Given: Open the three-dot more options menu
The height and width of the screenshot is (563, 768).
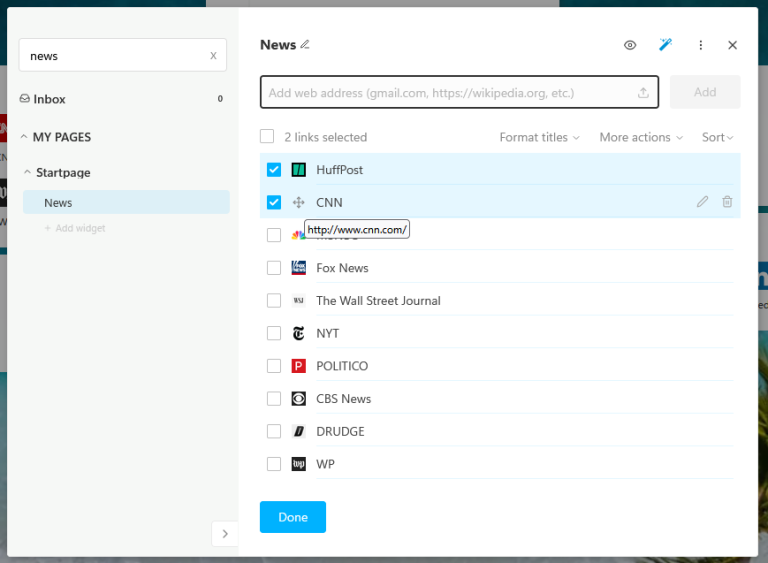Looking at the screenshot, I should click(700, 45).
